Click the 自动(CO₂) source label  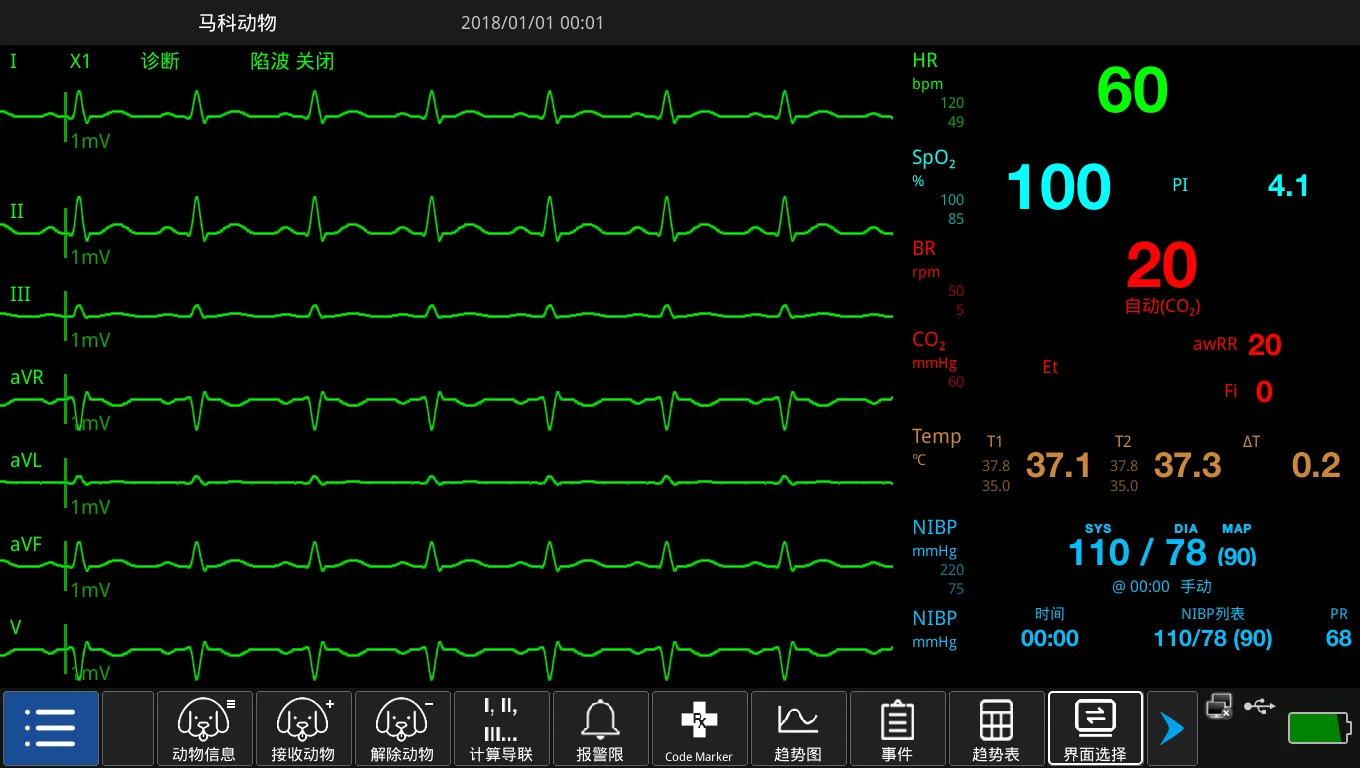(x=1162, y=306)
